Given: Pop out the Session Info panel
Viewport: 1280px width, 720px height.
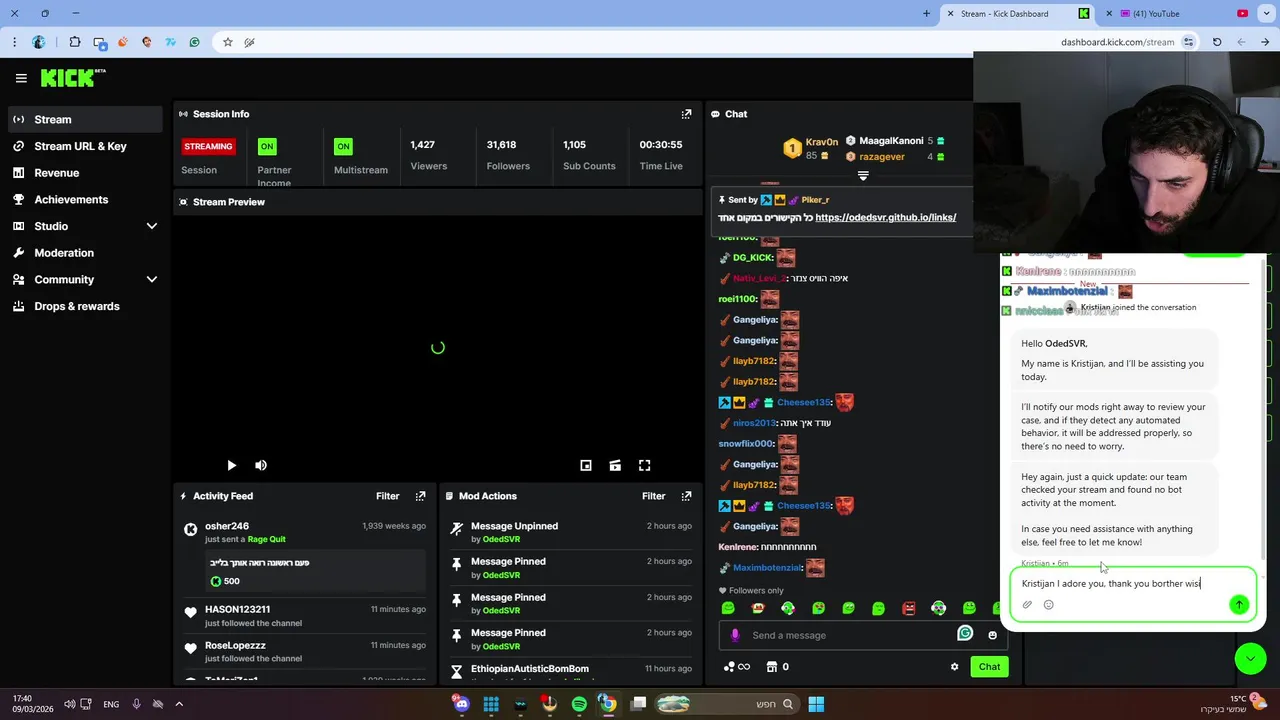Looking at the screenshot, I should point(686,114).
